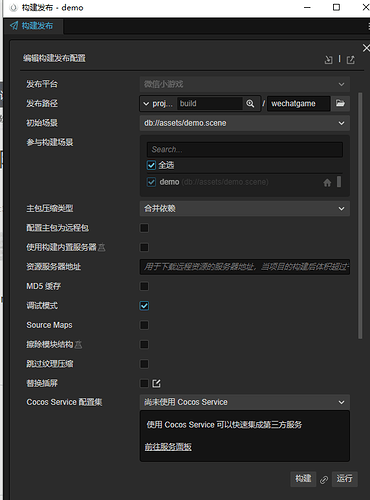The height and width of the screenshot is (500, 370).
Task: Enable 跳过纹理压缩 checkbox
Action: [144, 364]
